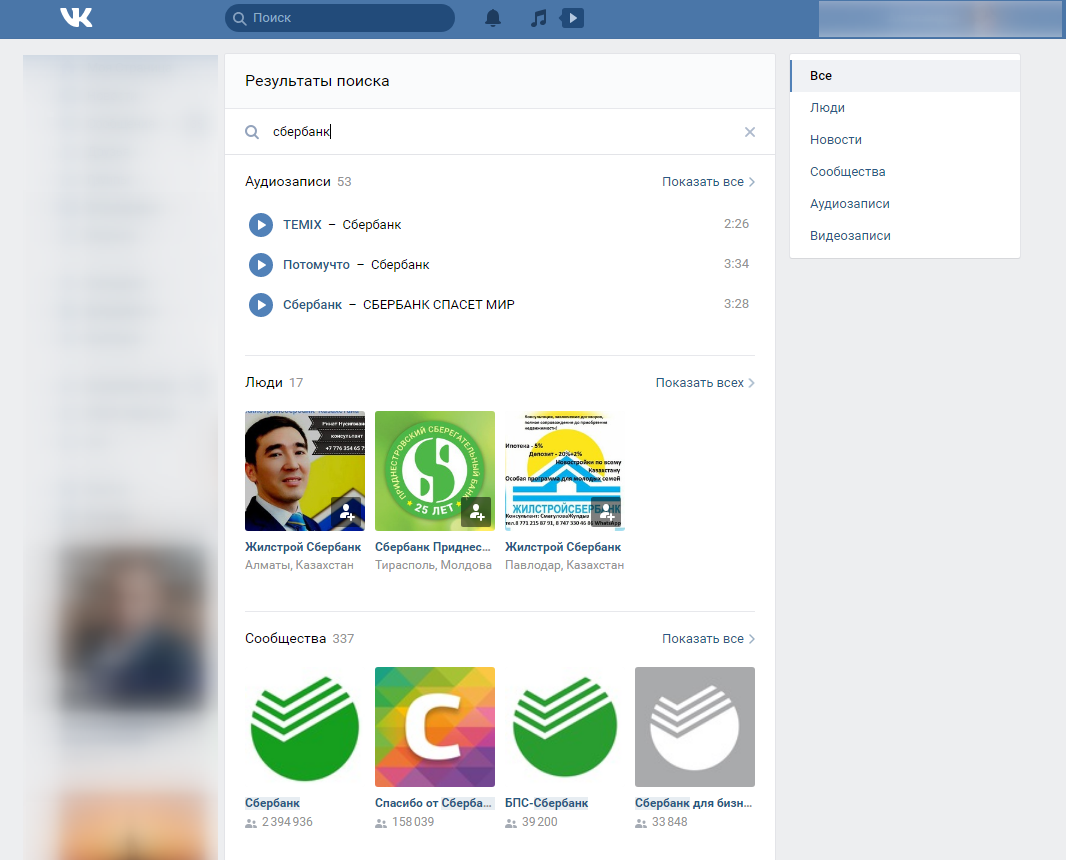Play the Потомучто – Сбербанк track
Viewport: 1066px width, 860px height.
[260, 264]
